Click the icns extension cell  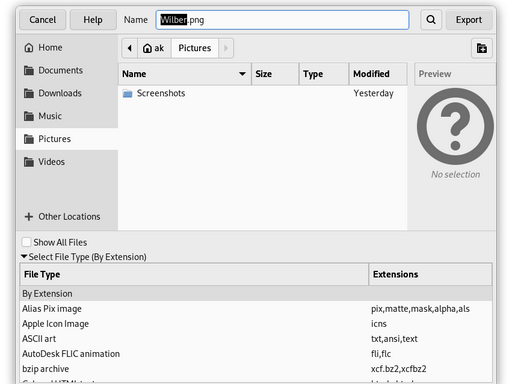pyautogui.click(x=379, y=324)
